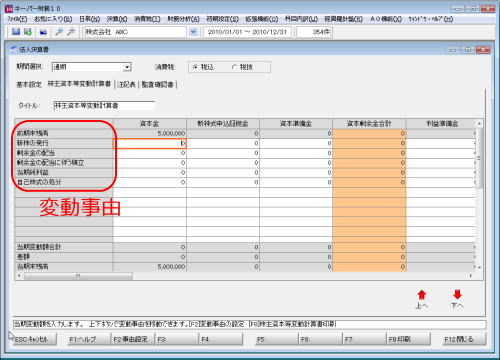Open the AO機能(X) menu

[386, 19]
